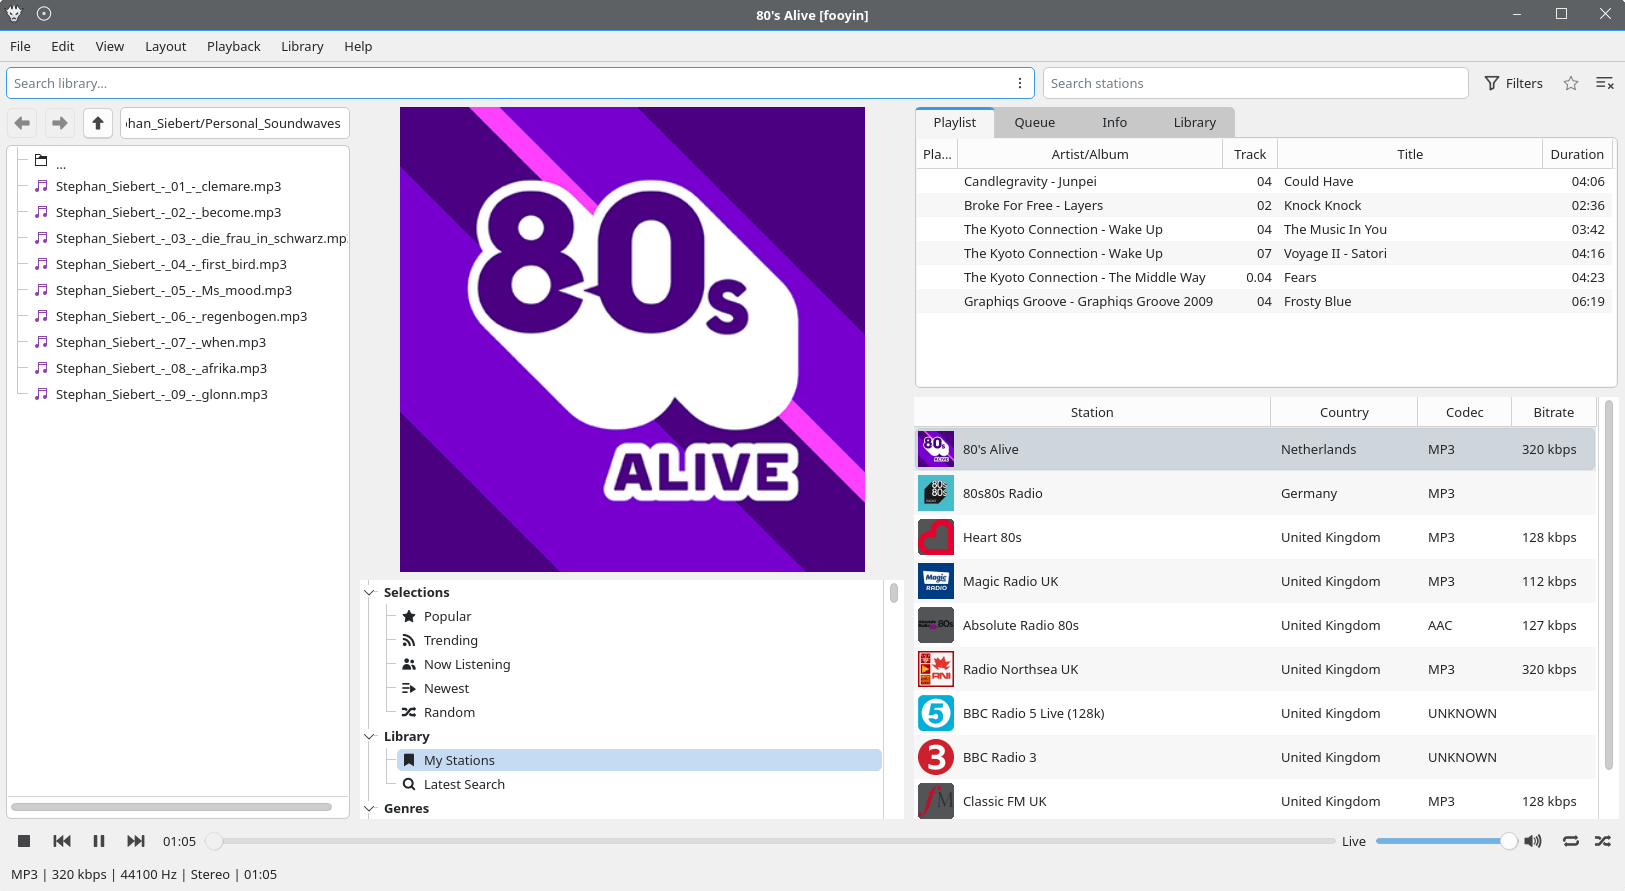This screenshot has height=891, width=1625.
Task: Collapse the Library group in tree
Action: (x=369, y=736)
